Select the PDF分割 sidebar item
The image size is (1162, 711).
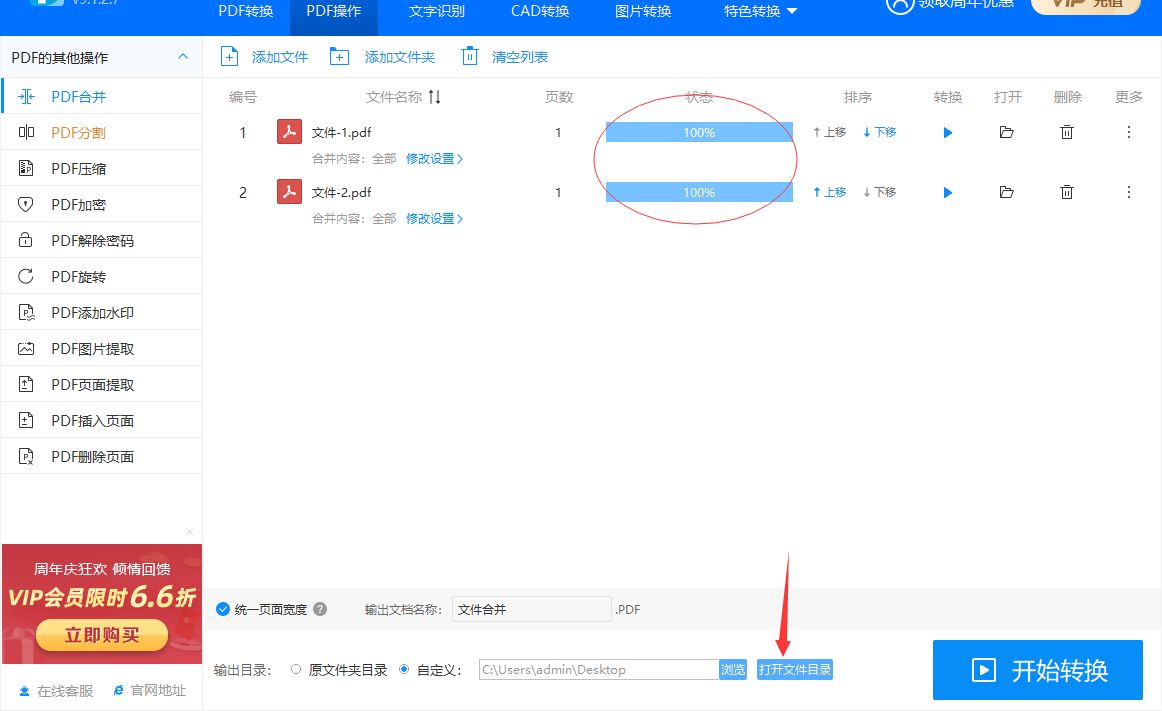102,133
